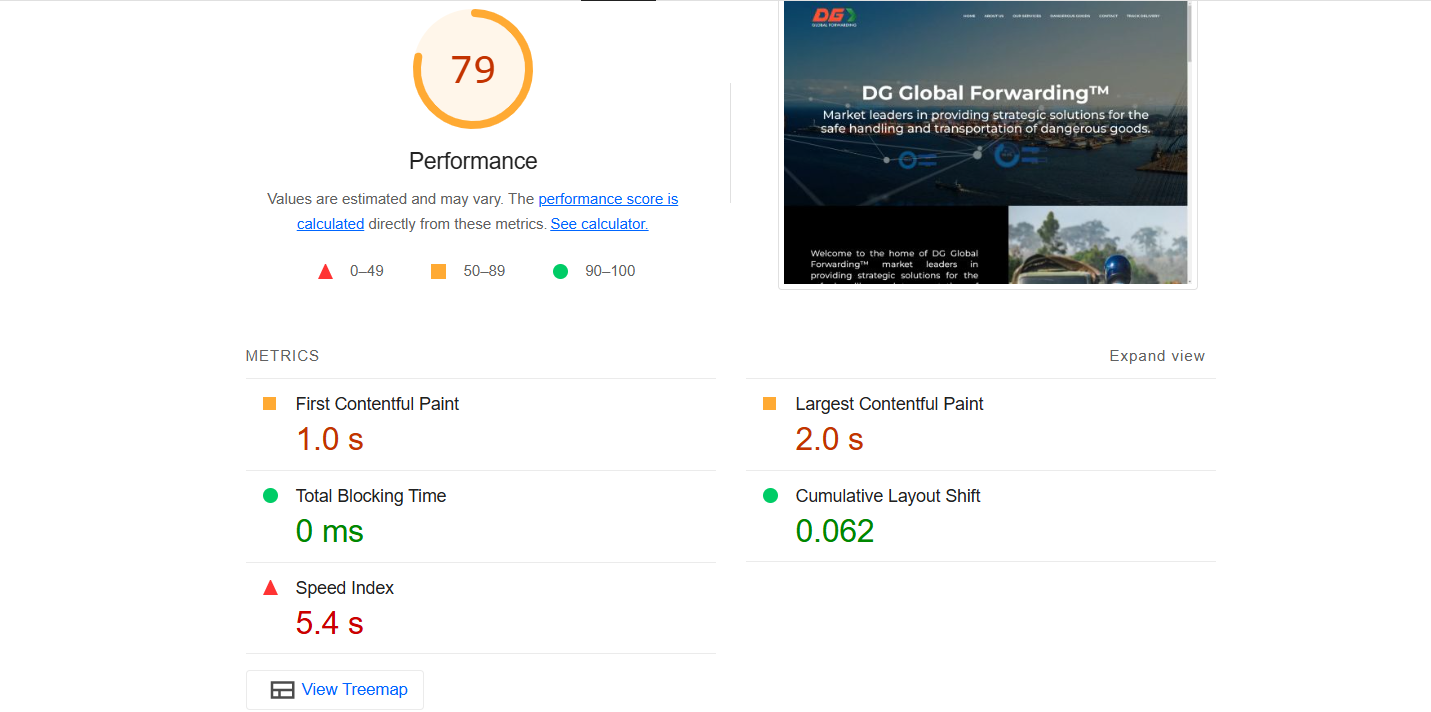
Task: Open the Expand view option for metrics
Action: 1157,355
